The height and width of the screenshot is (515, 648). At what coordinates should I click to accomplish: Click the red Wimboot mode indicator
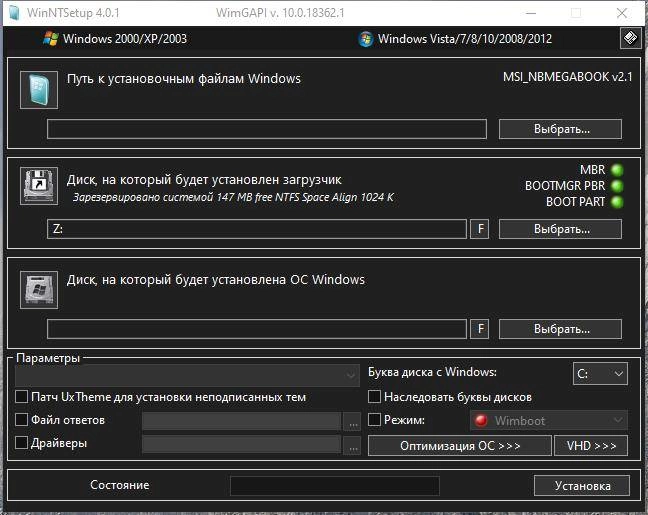[x=481, y=420]
